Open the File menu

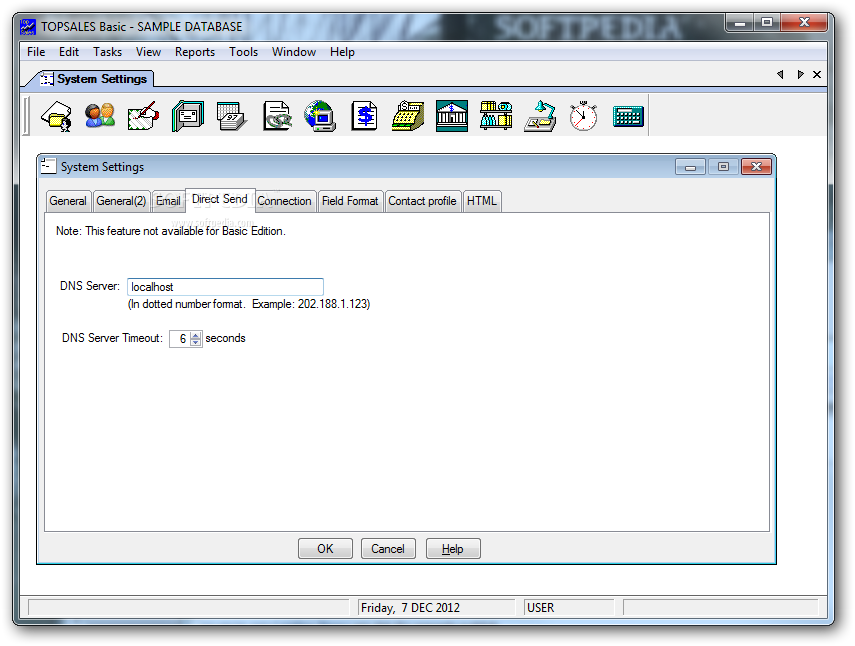coord(36,52)
